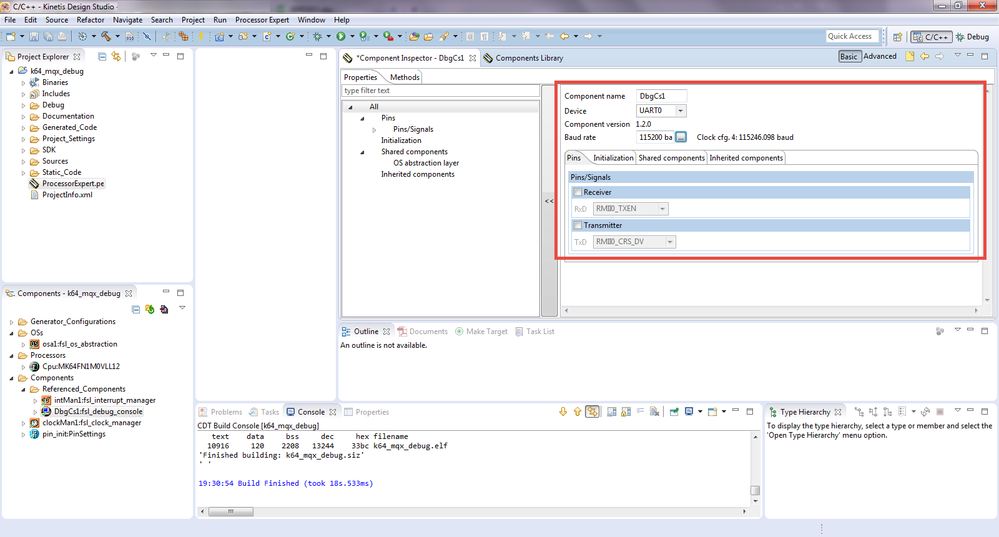Click the baud rate browse button

[680, 137]
